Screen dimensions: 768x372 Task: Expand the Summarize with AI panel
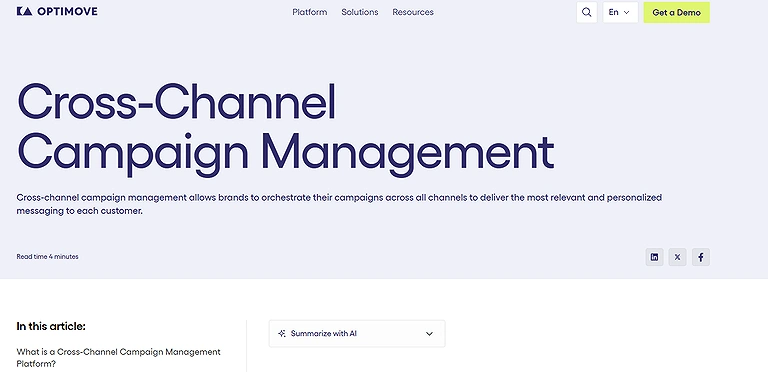point(357,334)
